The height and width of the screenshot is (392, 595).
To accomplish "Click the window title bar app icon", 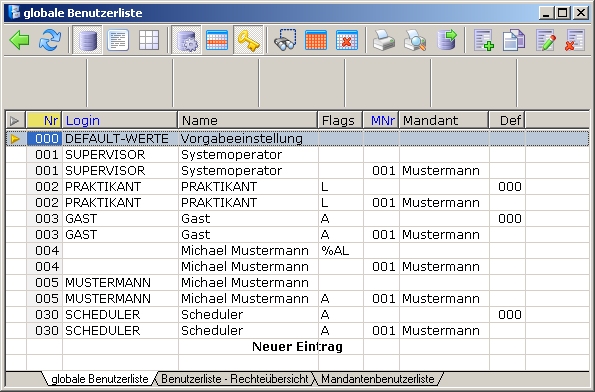I will coord(14,12).
